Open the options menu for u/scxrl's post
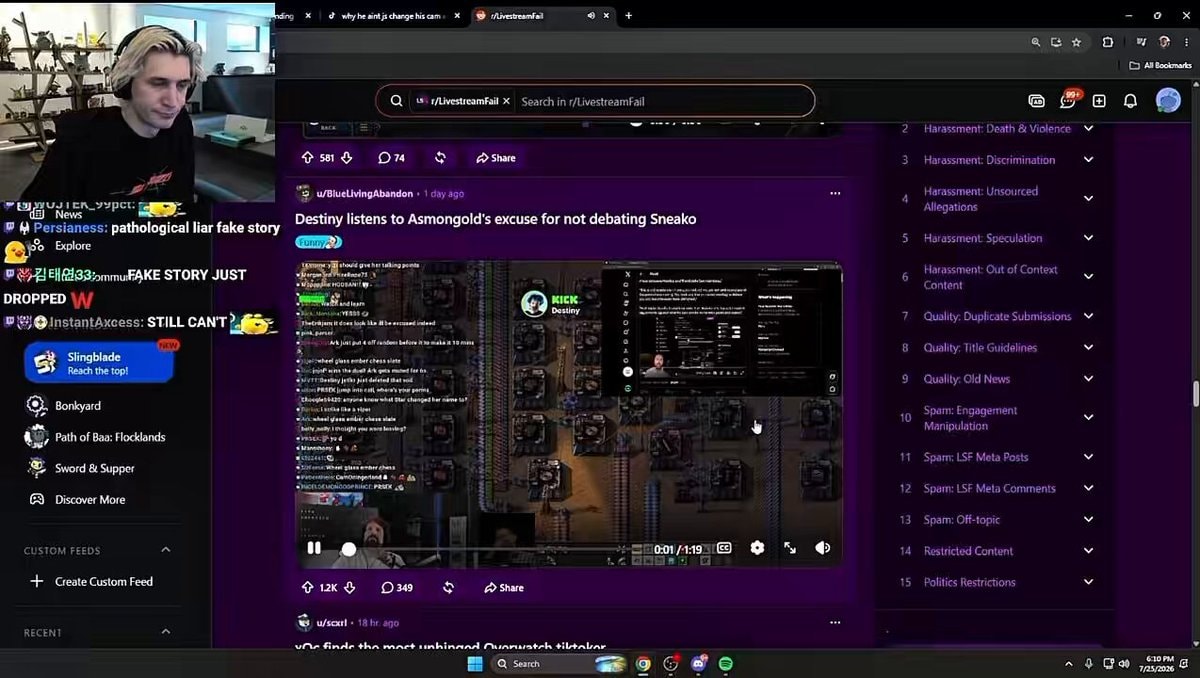The width and height of the screenshot is (1200, 678). coord(835,622)
